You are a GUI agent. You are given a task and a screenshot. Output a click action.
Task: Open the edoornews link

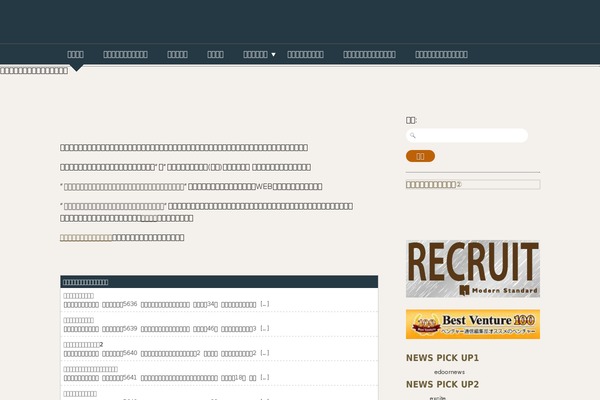click(x=449, y=372)
